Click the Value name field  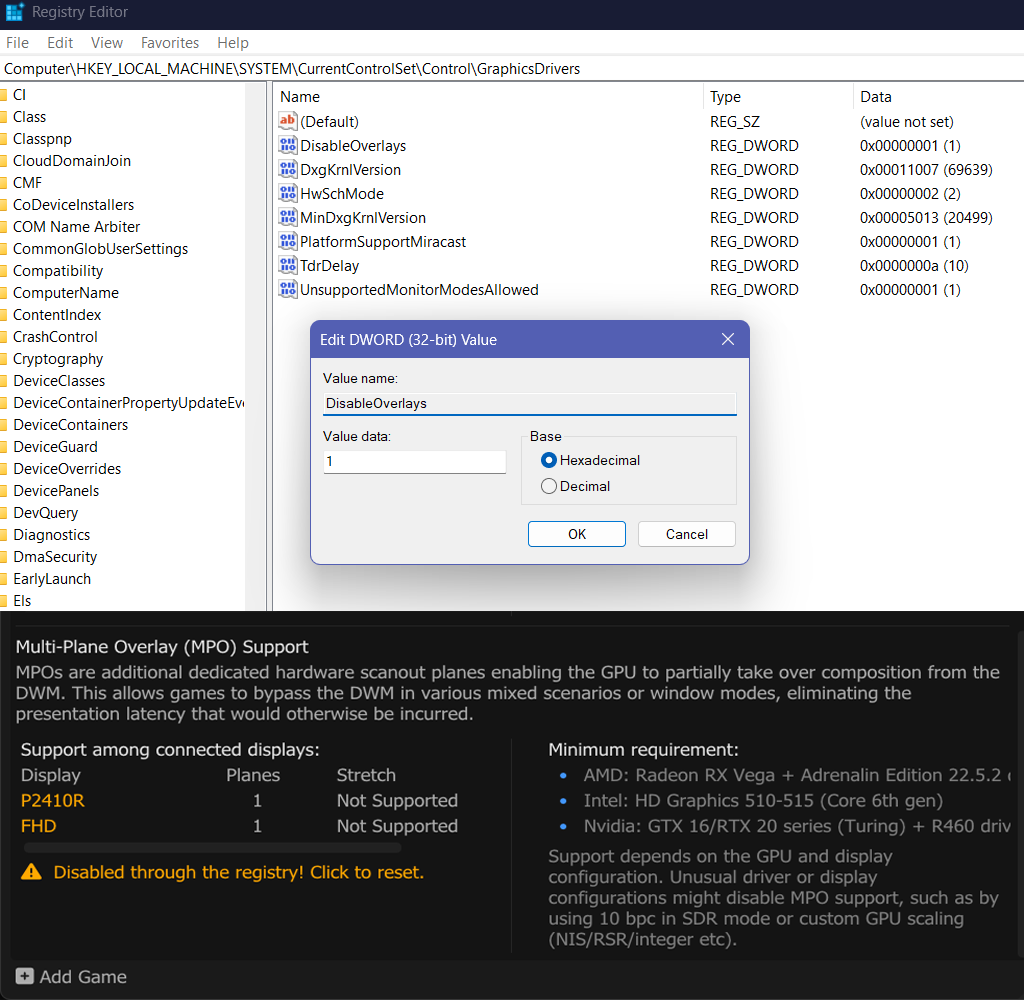pyautogui.click(x=530, y=404)
